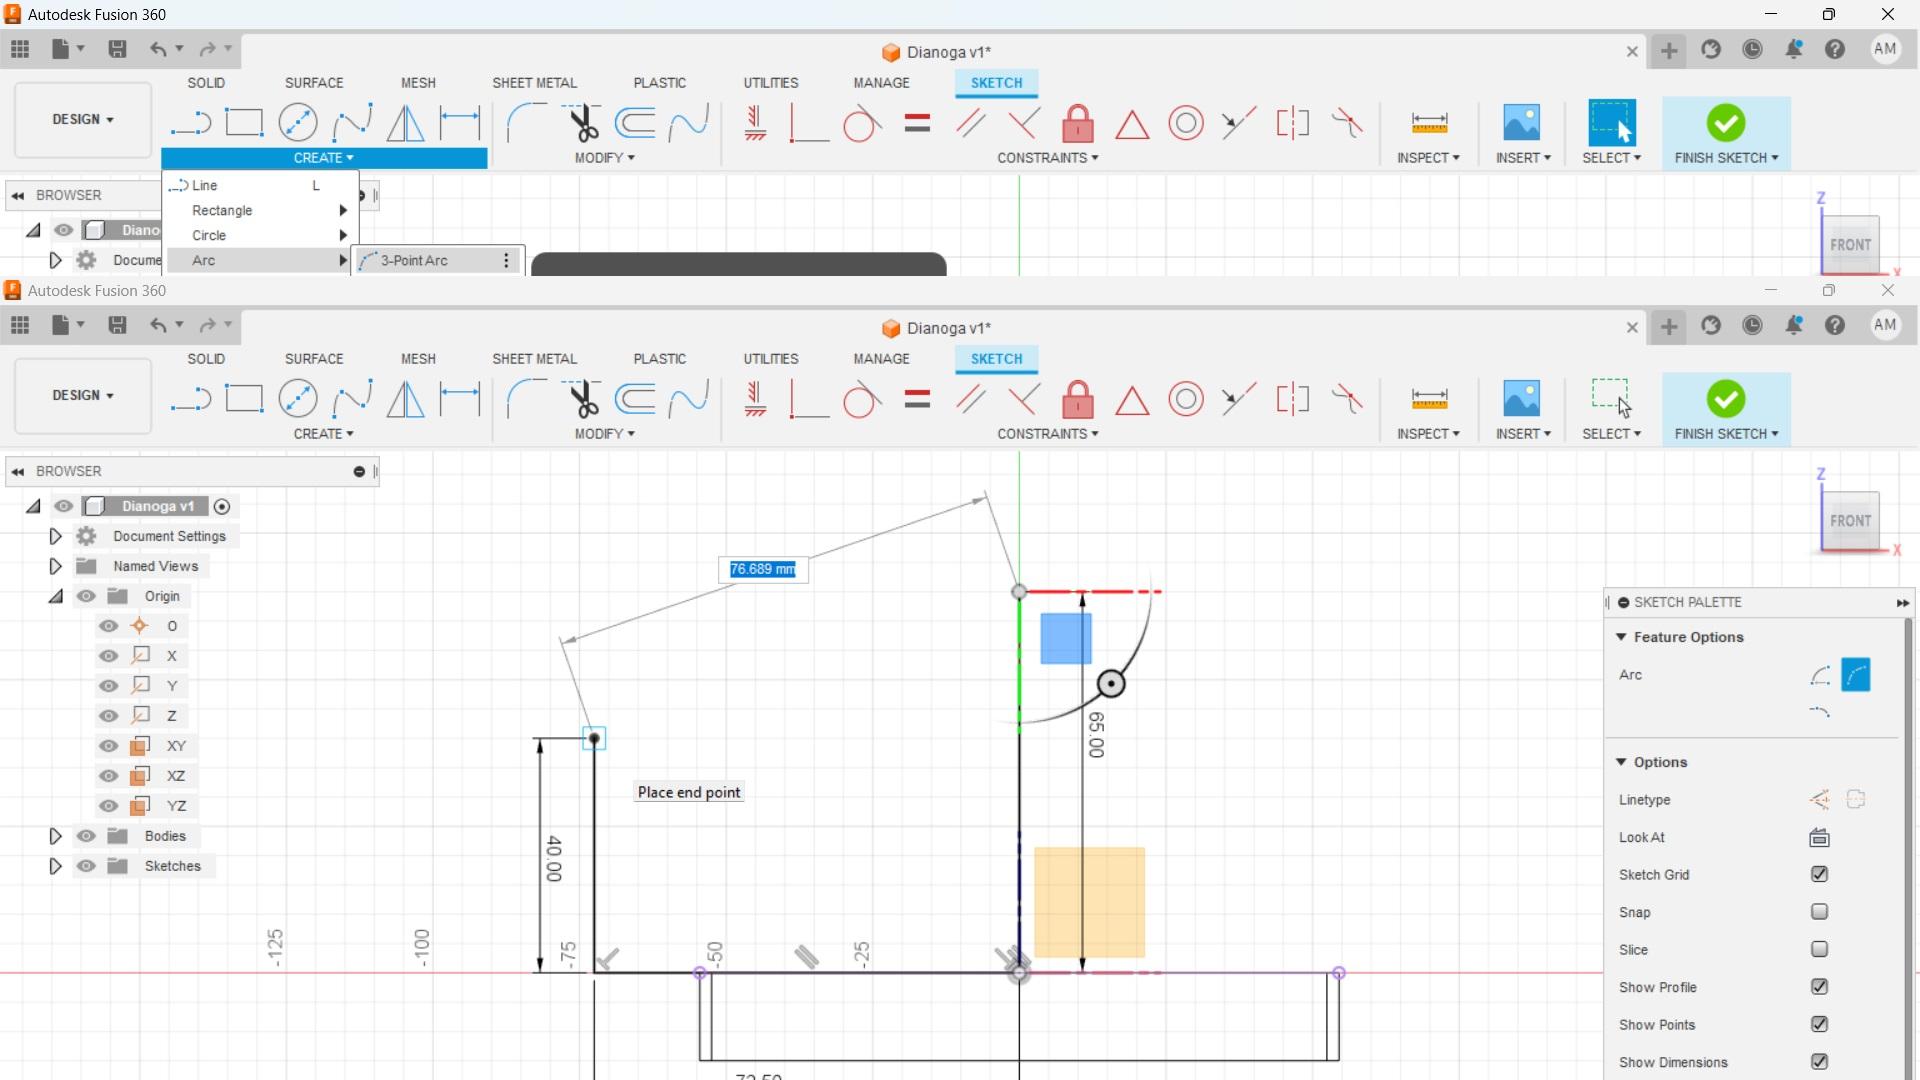Select the Trim scissors tool in Modify

coord(582,399)
